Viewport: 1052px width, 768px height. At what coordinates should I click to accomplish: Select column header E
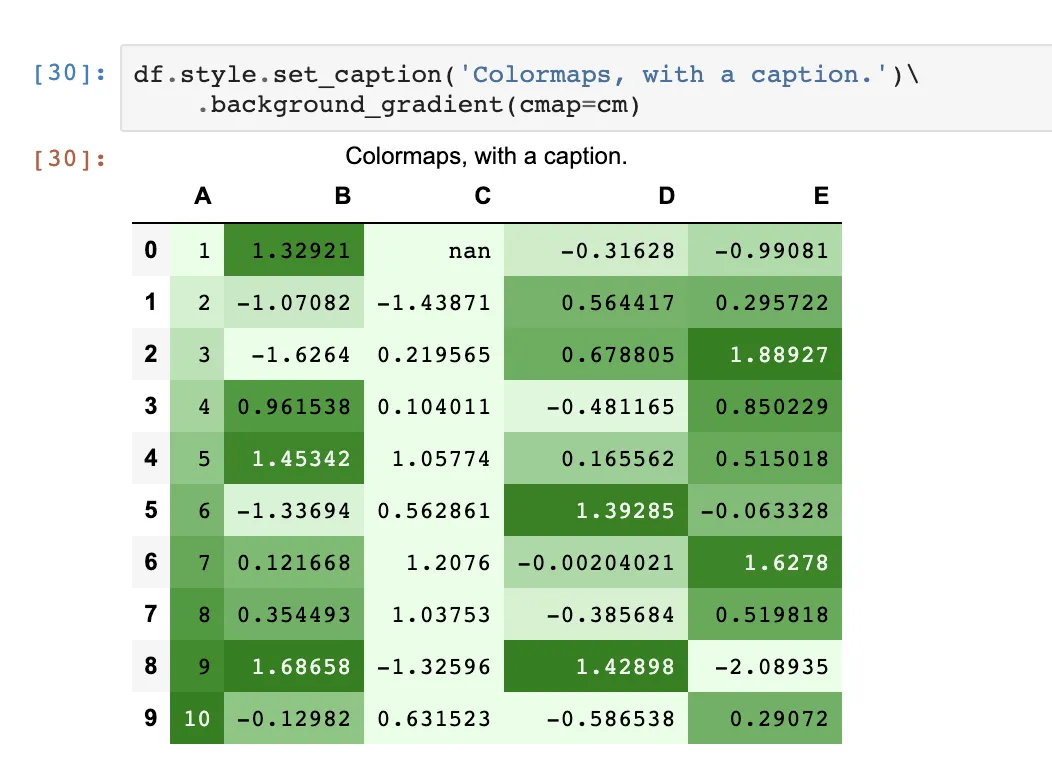820,196
